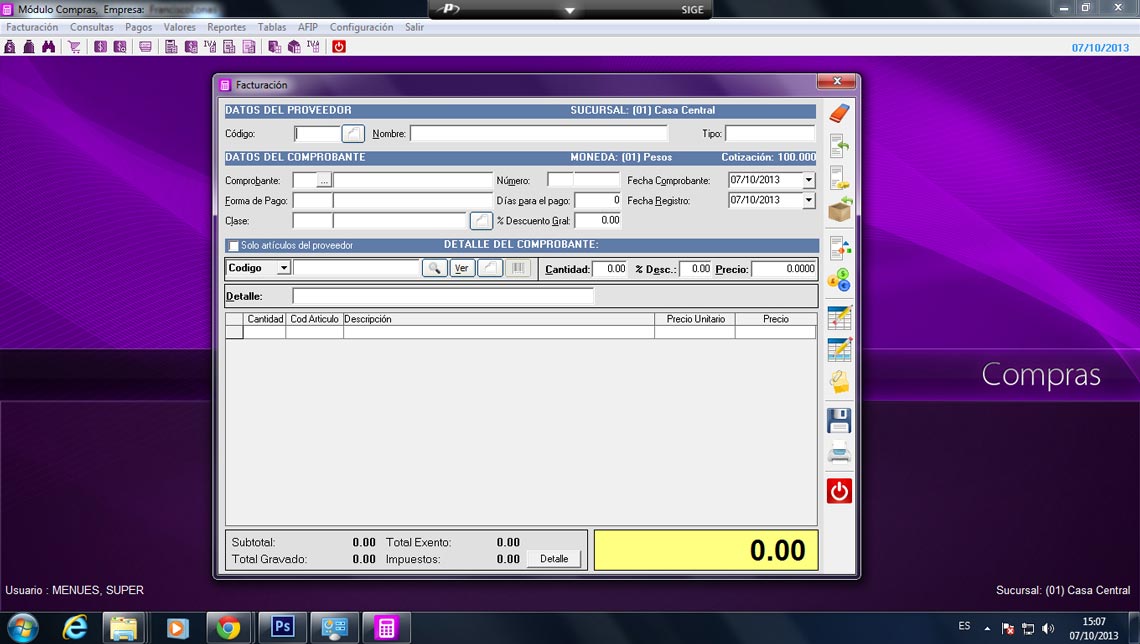Open the Fecha Comprobante date dropdown
1140x644 pixels.
(808, 181)
